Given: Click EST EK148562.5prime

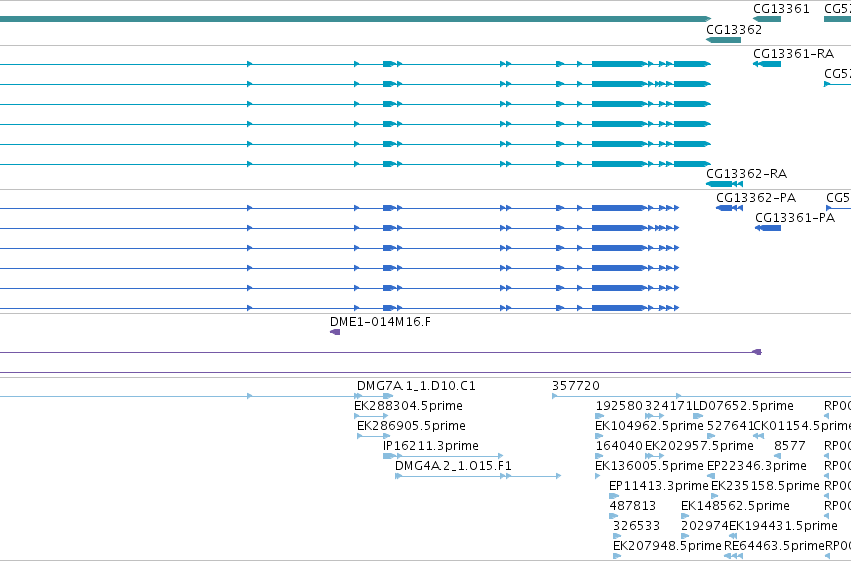Looking at the screenshot, I should pyautogui.click(x=735, y=506).
